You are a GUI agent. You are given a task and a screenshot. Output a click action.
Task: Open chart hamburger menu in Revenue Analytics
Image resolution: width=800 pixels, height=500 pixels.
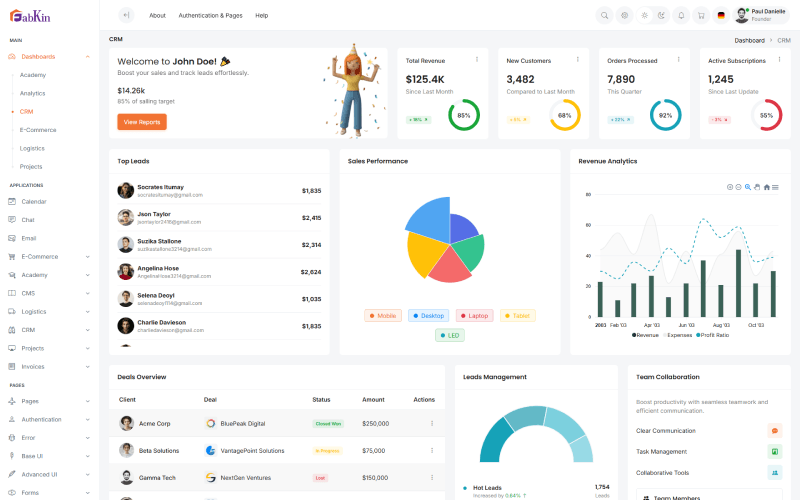pos(777,187)
